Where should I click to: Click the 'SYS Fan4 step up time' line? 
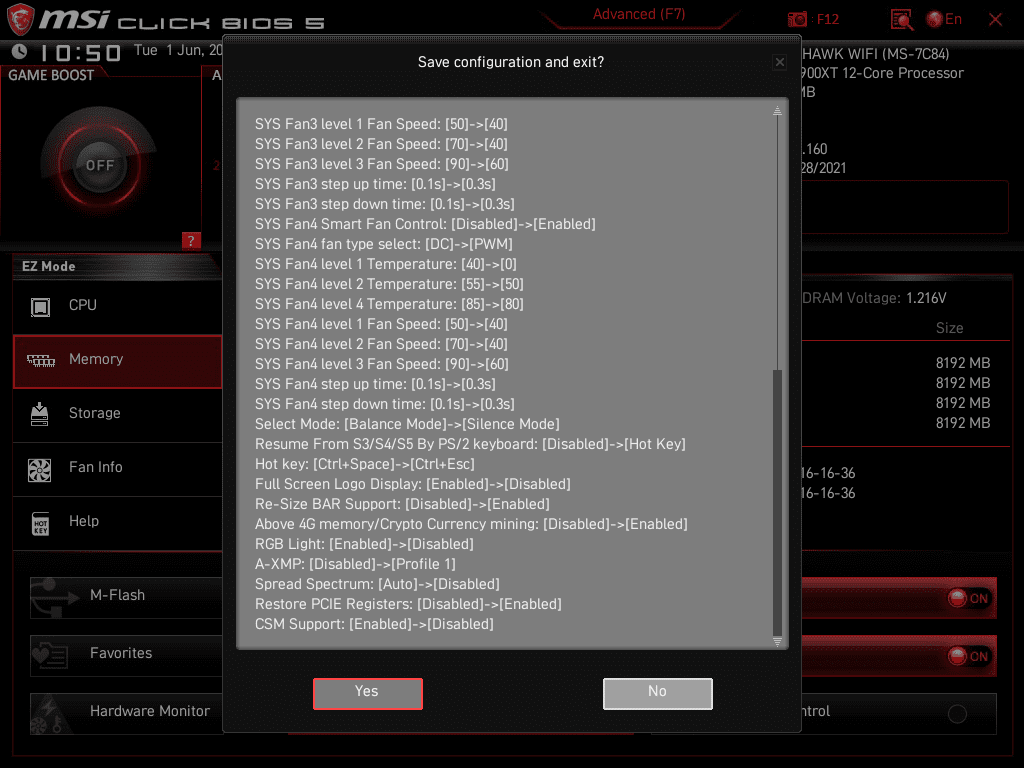(375, 384)
